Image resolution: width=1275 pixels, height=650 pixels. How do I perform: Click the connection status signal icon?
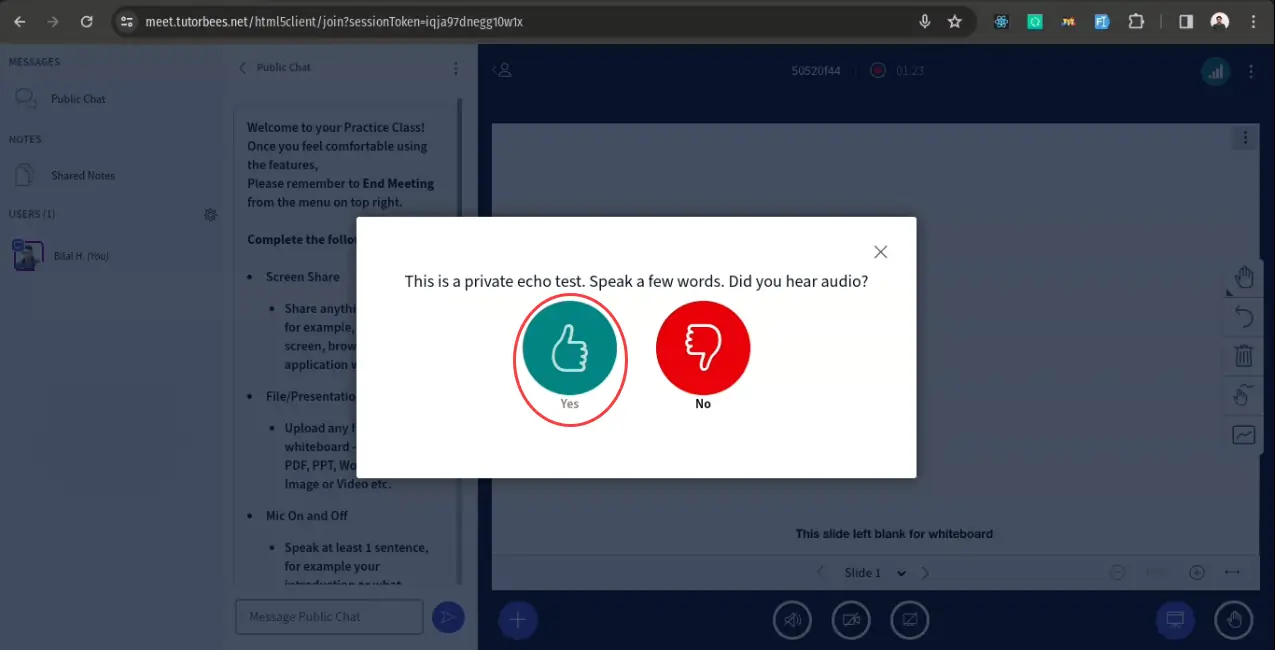[x=1215, y=71]
